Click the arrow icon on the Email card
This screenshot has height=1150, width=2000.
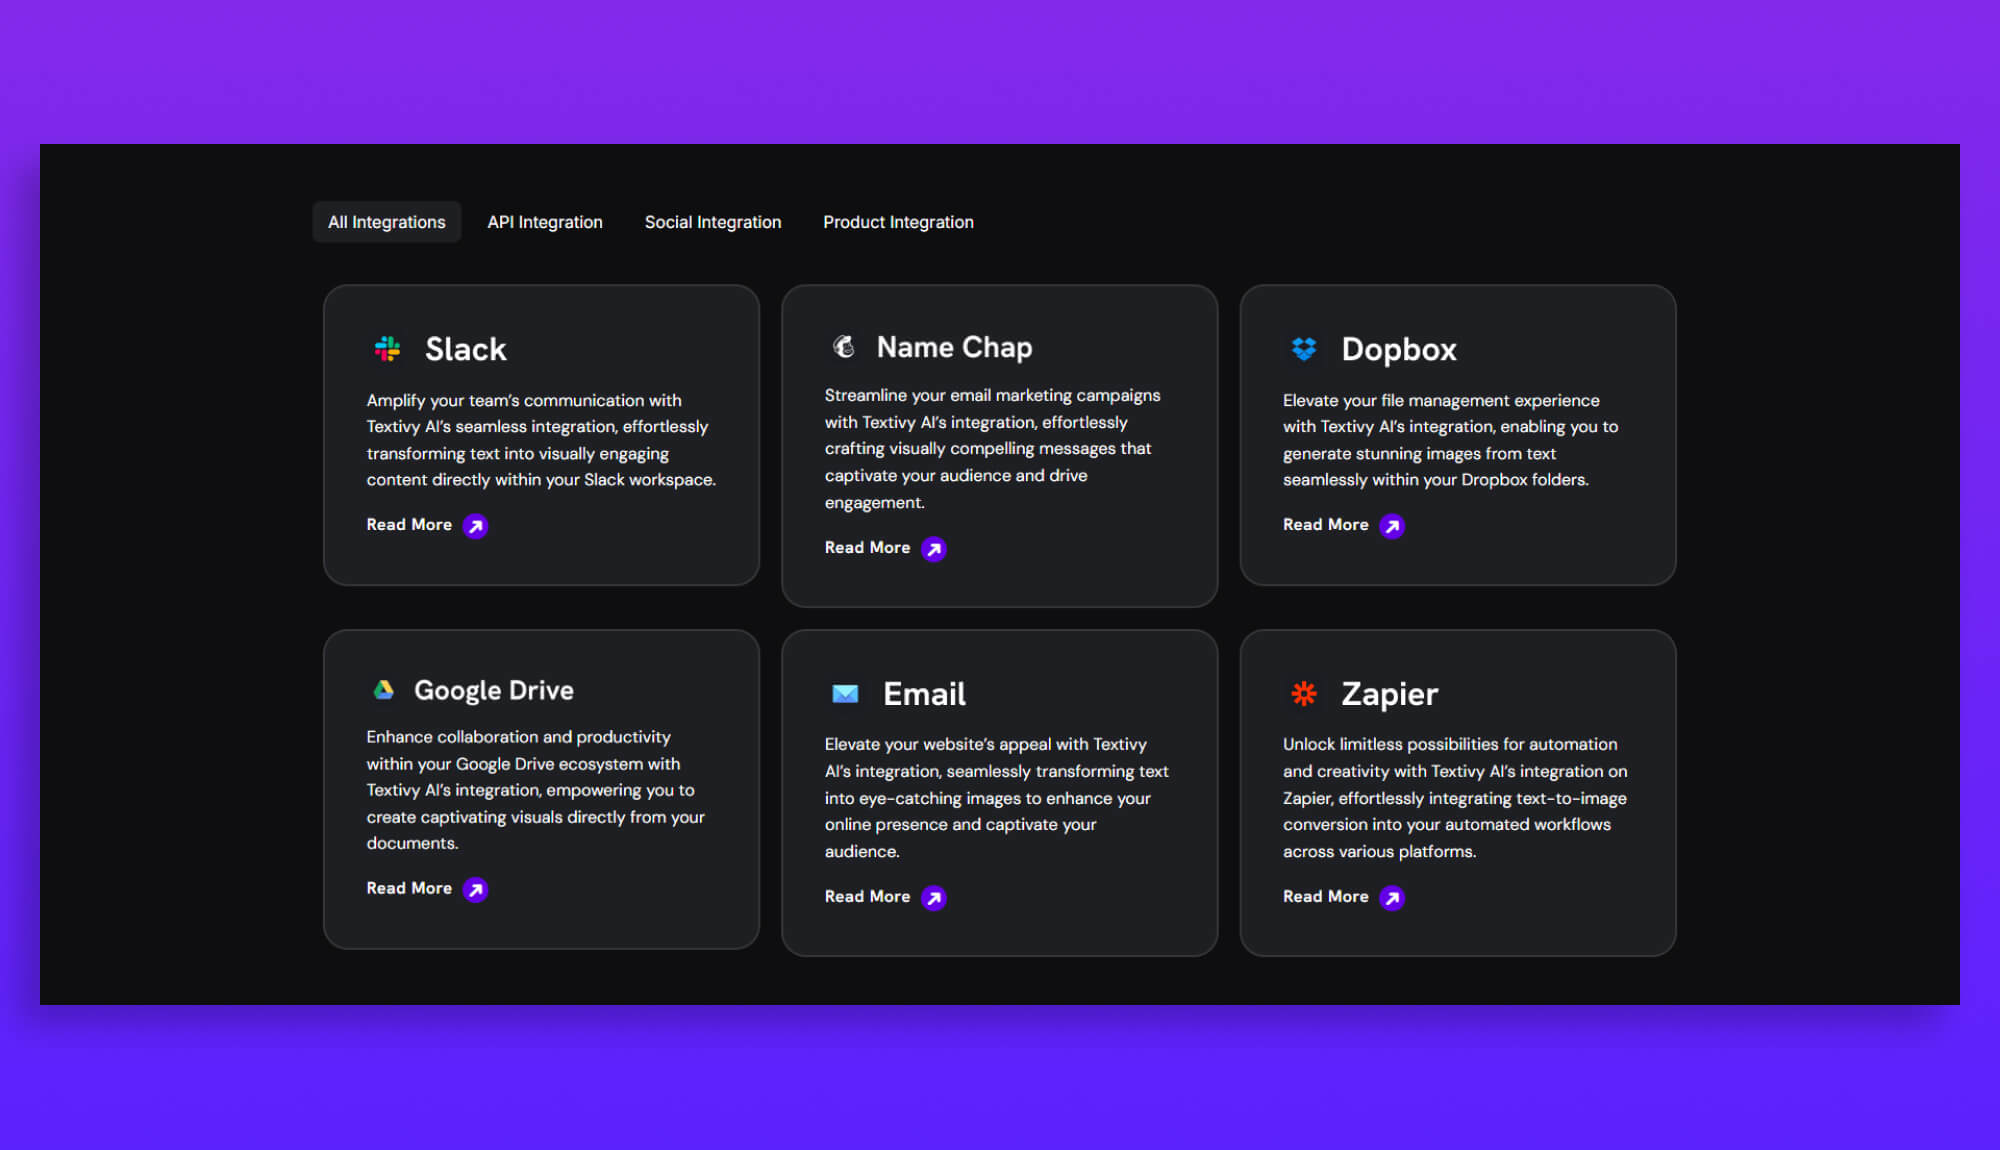coord(934,897)
